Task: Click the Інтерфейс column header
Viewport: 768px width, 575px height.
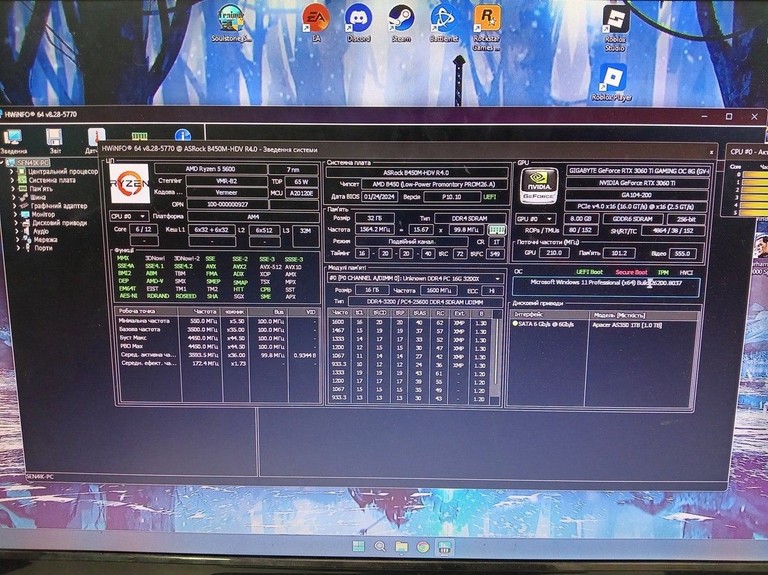Action: pos(548,314)
